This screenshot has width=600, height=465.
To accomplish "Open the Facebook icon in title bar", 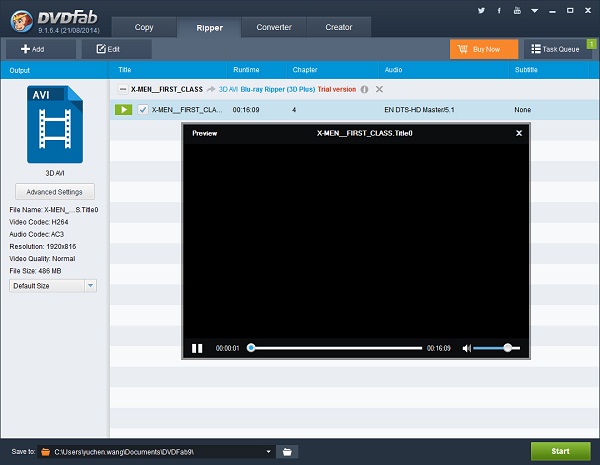I will (499, 11).
